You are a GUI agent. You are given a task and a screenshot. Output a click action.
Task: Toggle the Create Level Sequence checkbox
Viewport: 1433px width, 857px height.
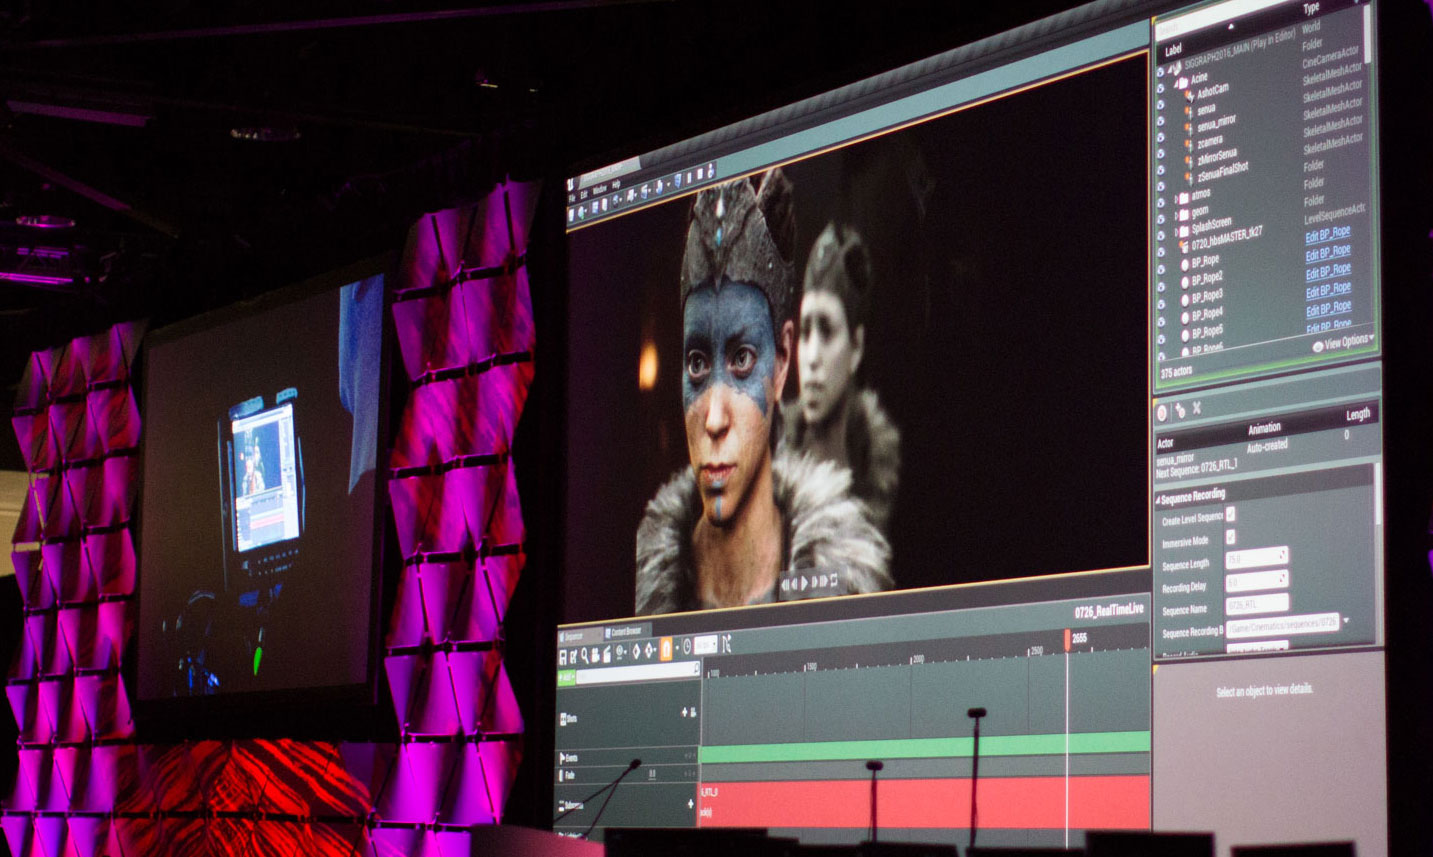coord(1230,513)
